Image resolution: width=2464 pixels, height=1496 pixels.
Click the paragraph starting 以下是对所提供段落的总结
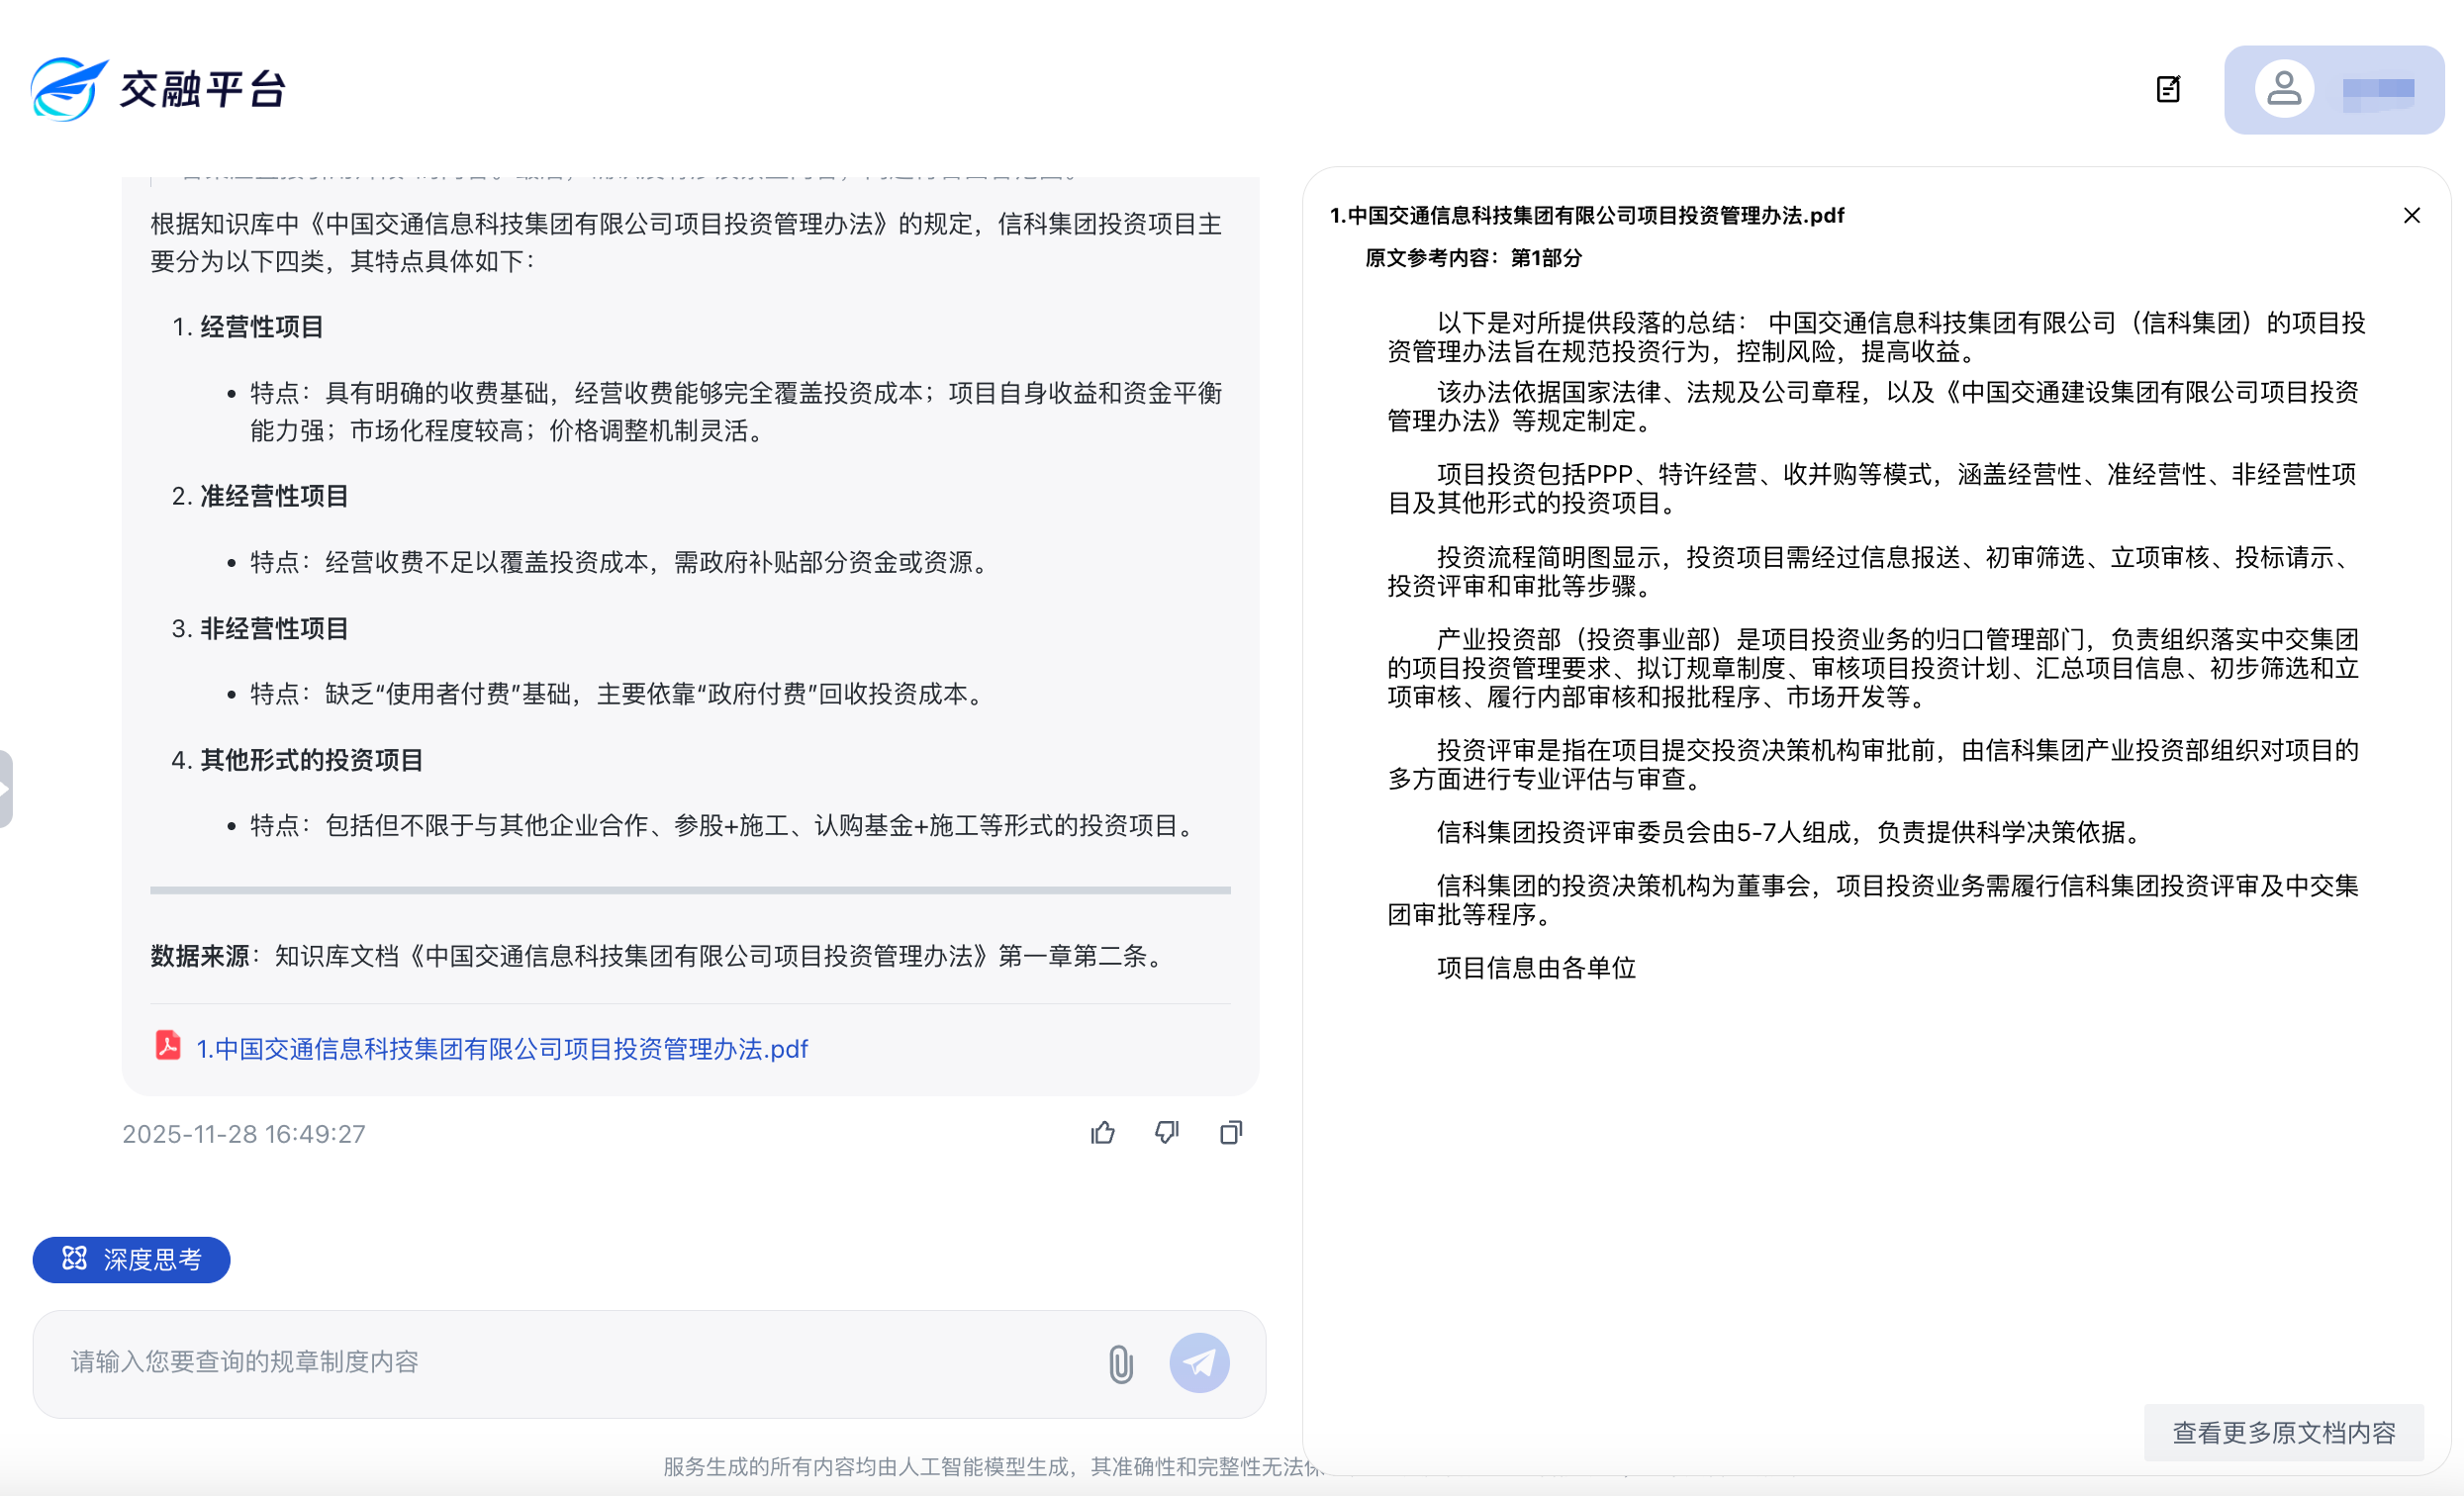pyautogui.click(x=1877, y=337)
